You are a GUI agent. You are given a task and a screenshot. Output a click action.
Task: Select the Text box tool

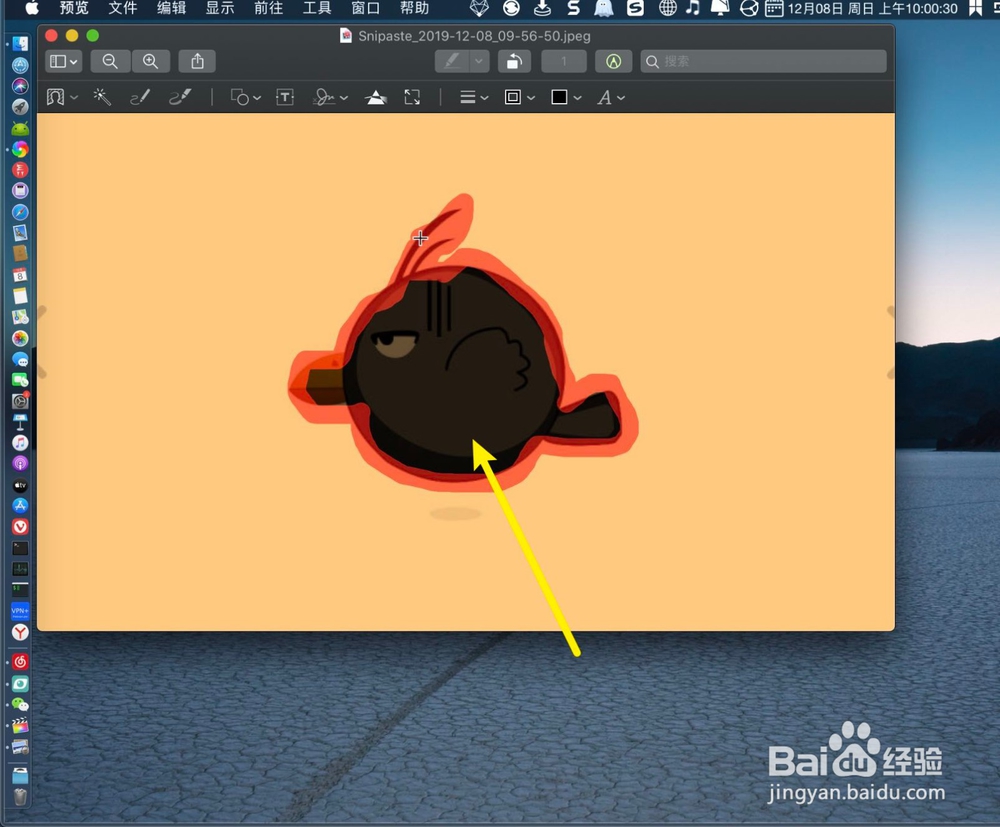pos(284,97)
